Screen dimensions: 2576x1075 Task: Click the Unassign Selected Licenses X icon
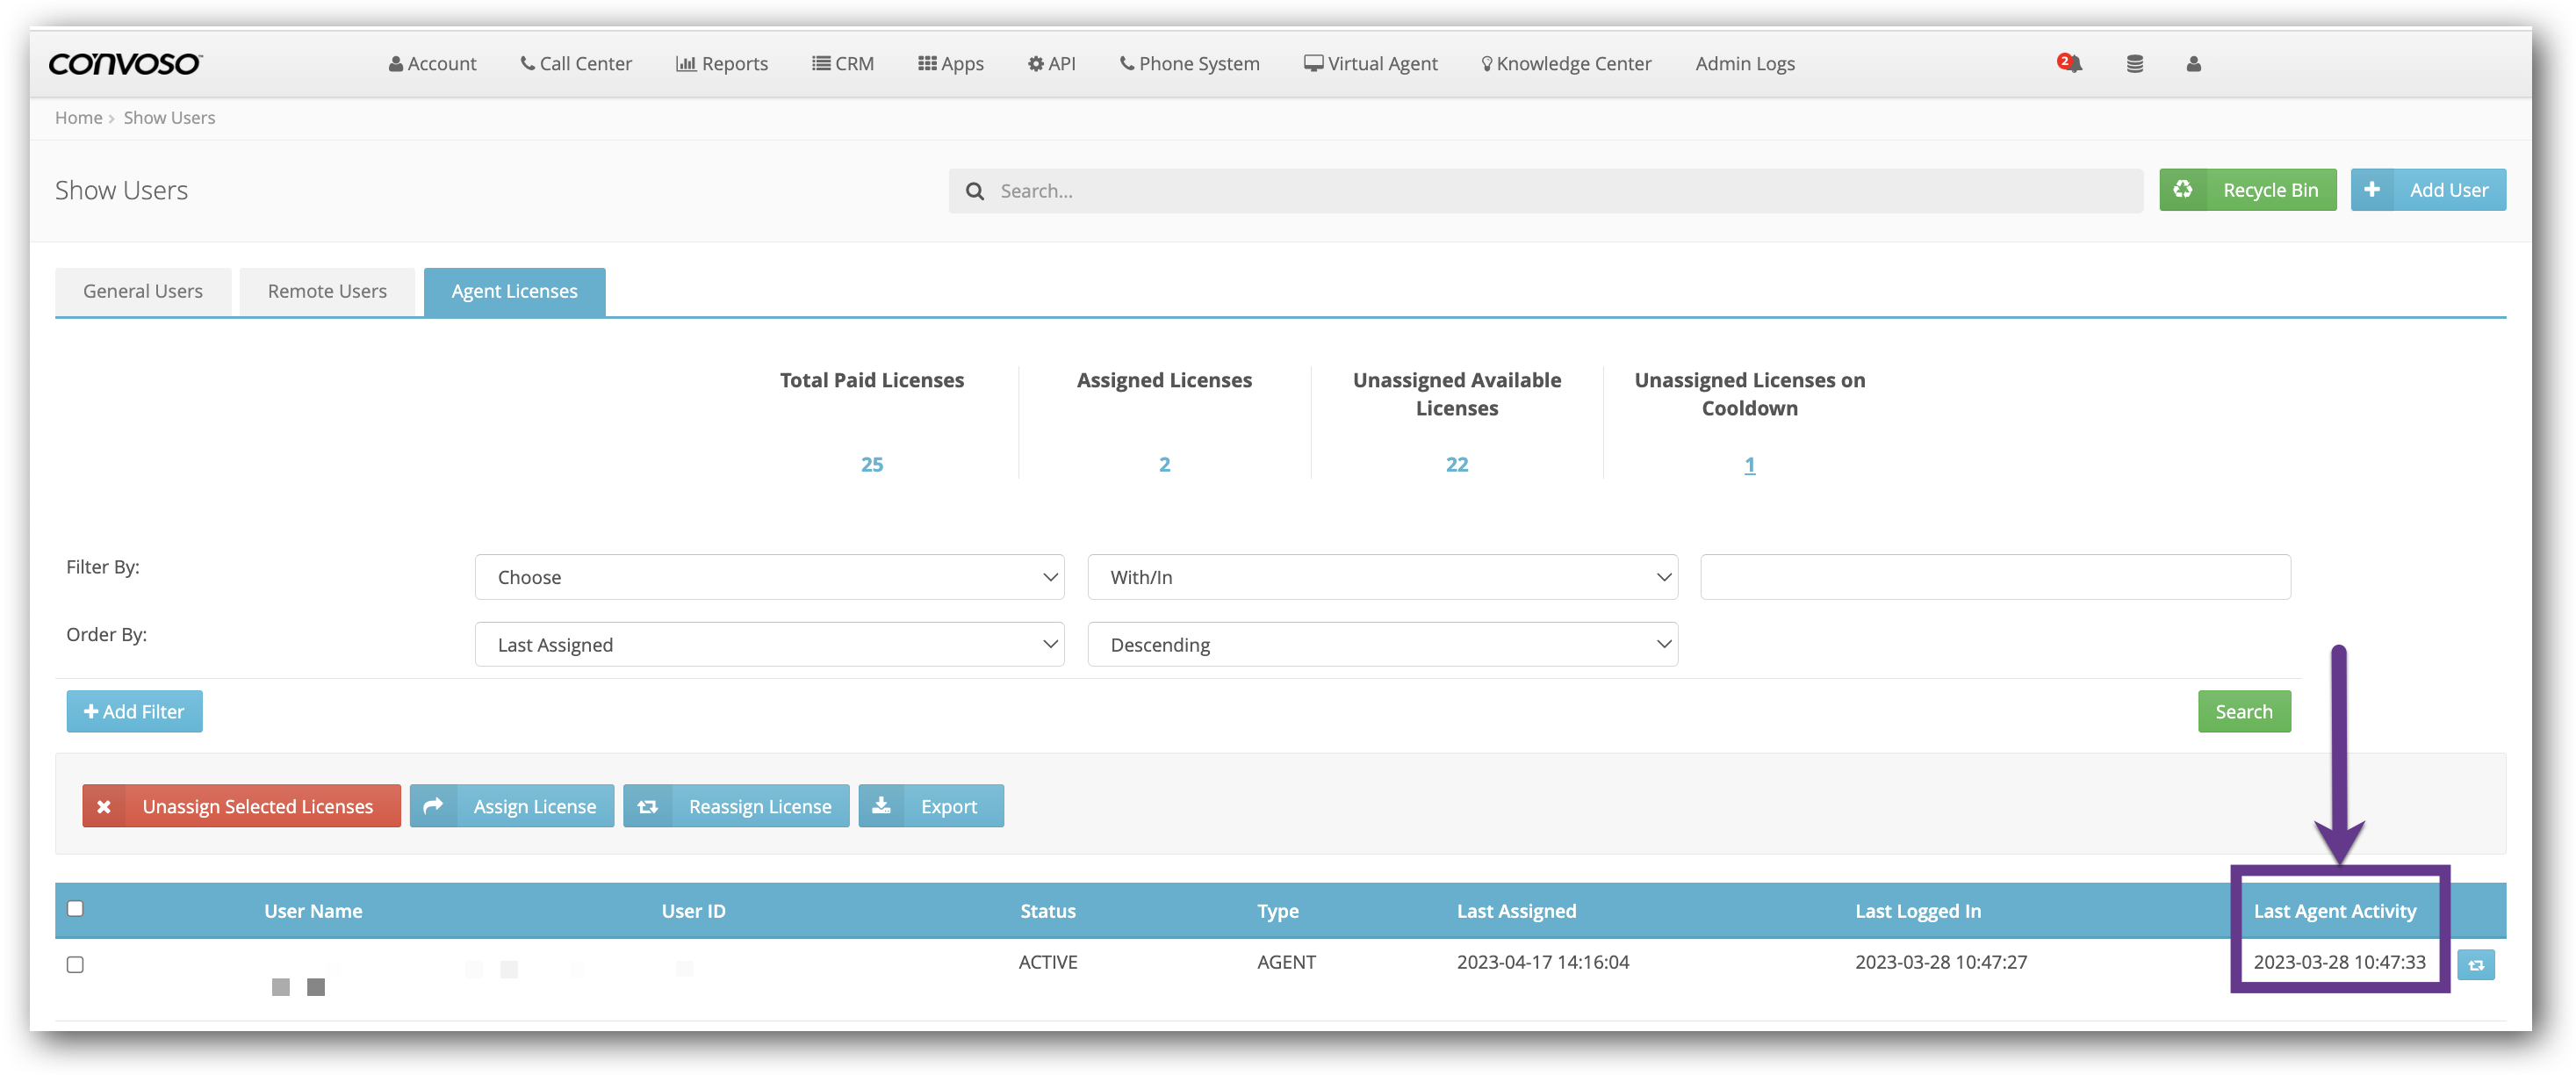click(x=104, y=806)
